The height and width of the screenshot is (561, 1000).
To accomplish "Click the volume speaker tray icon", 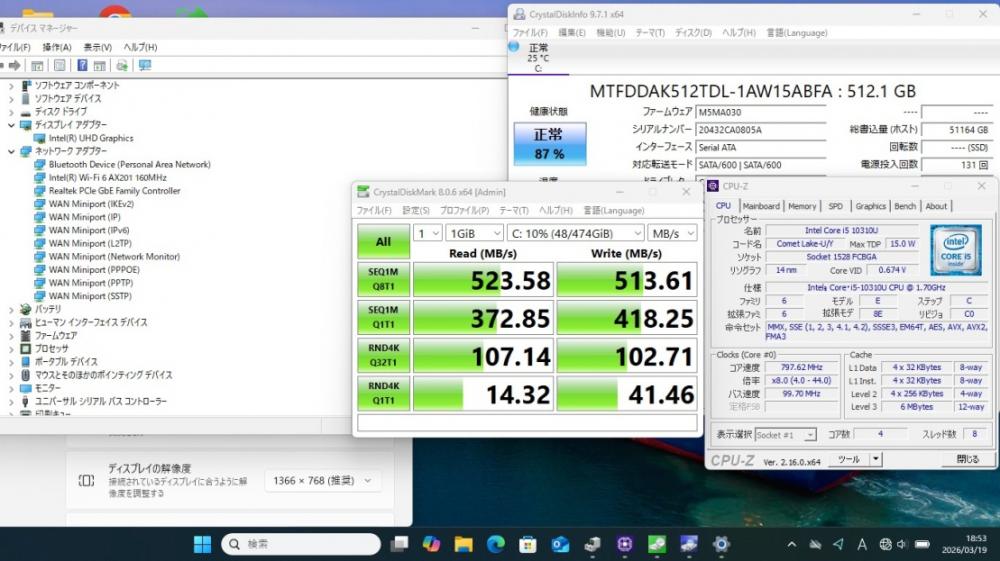I will pyautogui.click(x=902, y=544).
